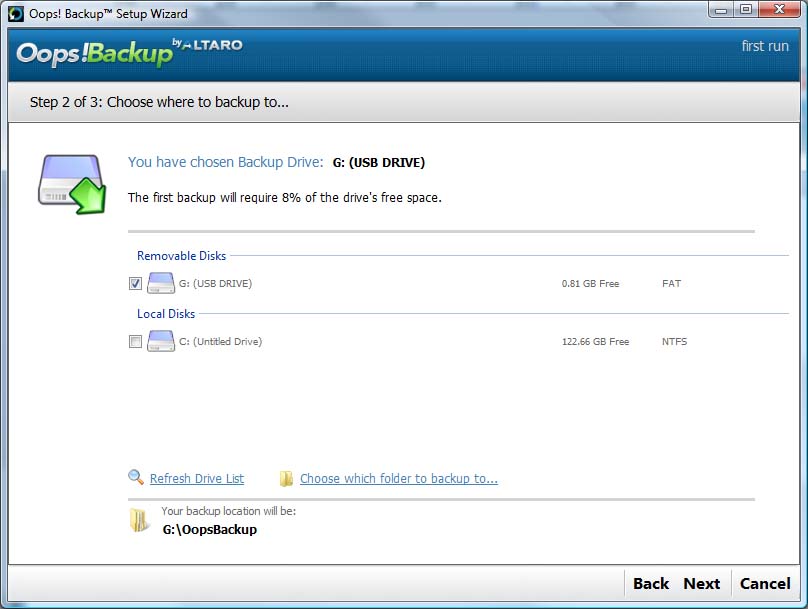
Task: Select the G: (USB DRIVE) row label
Action: 215,283
